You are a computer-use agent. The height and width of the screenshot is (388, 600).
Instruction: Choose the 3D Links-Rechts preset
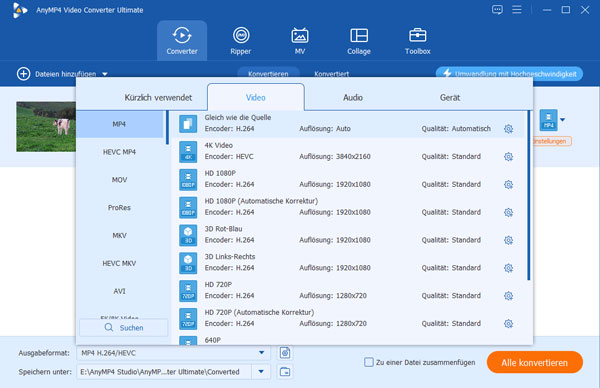coord(346,263)
